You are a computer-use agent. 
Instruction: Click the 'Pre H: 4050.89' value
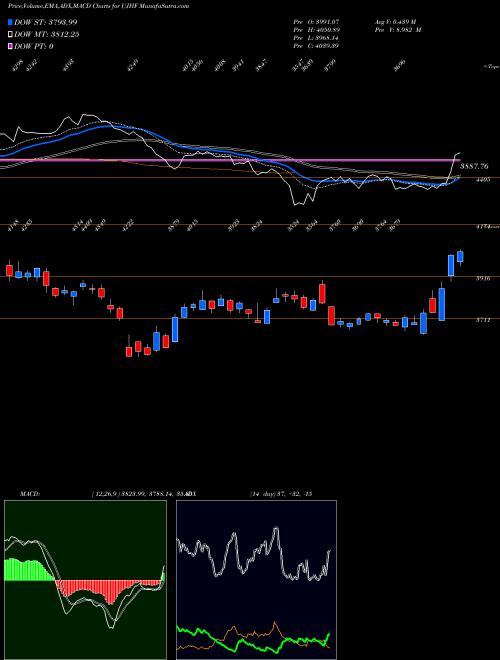click(x=316, y=30)
